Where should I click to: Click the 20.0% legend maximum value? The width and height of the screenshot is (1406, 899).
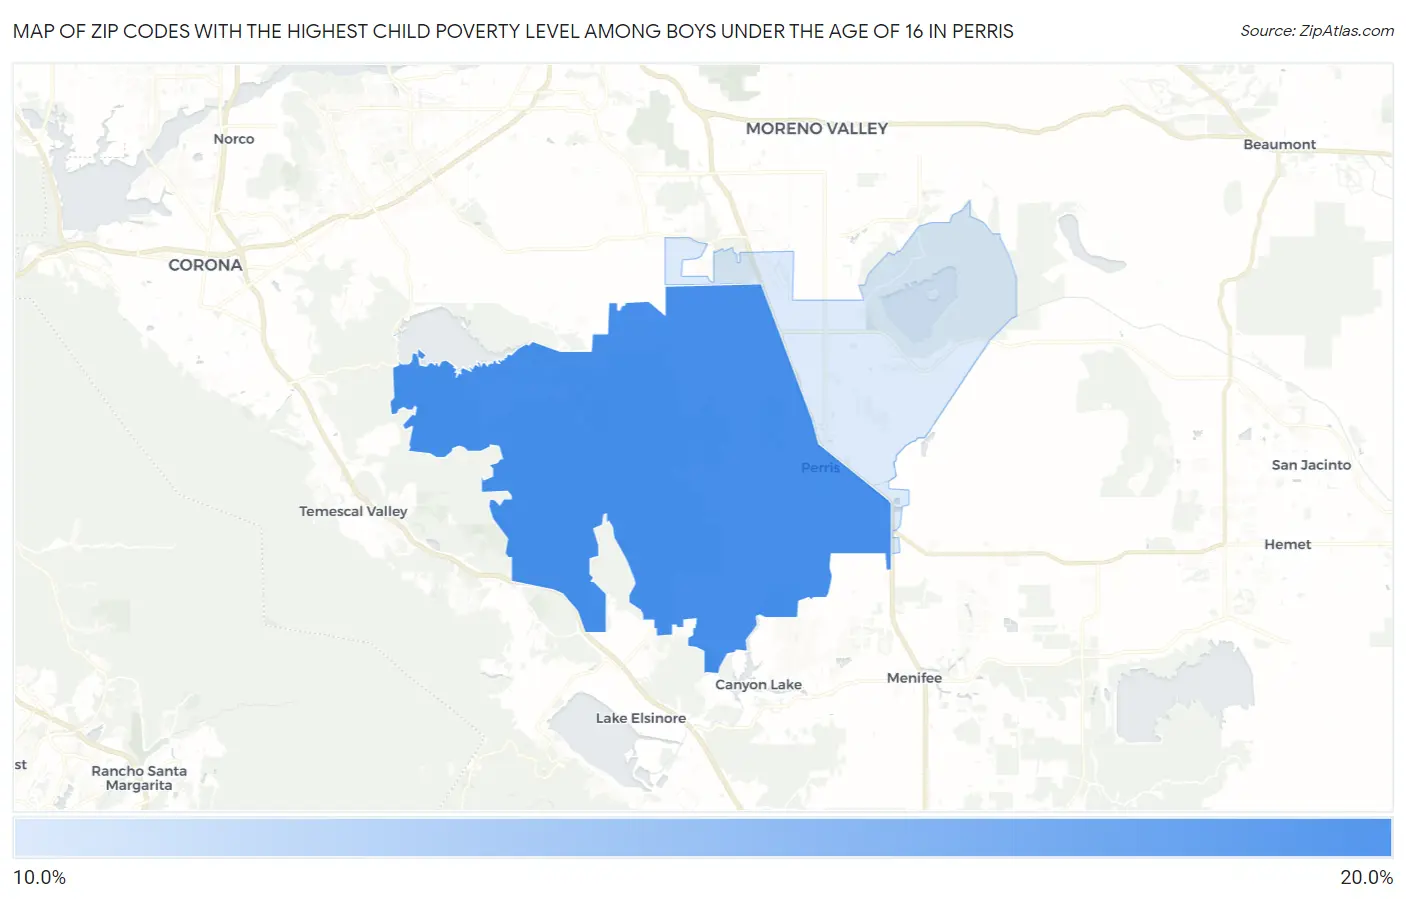pos(1366,877)
